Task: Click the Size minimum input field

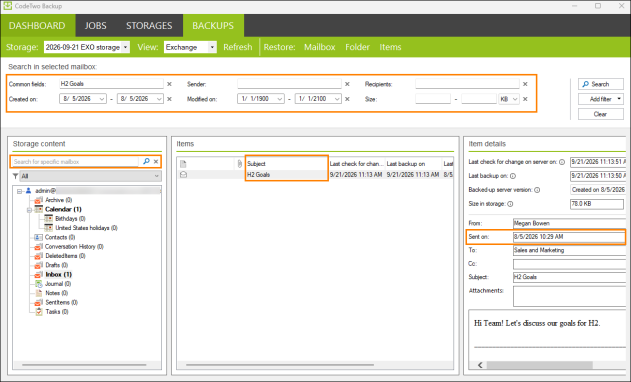Action: click(433, 99)
